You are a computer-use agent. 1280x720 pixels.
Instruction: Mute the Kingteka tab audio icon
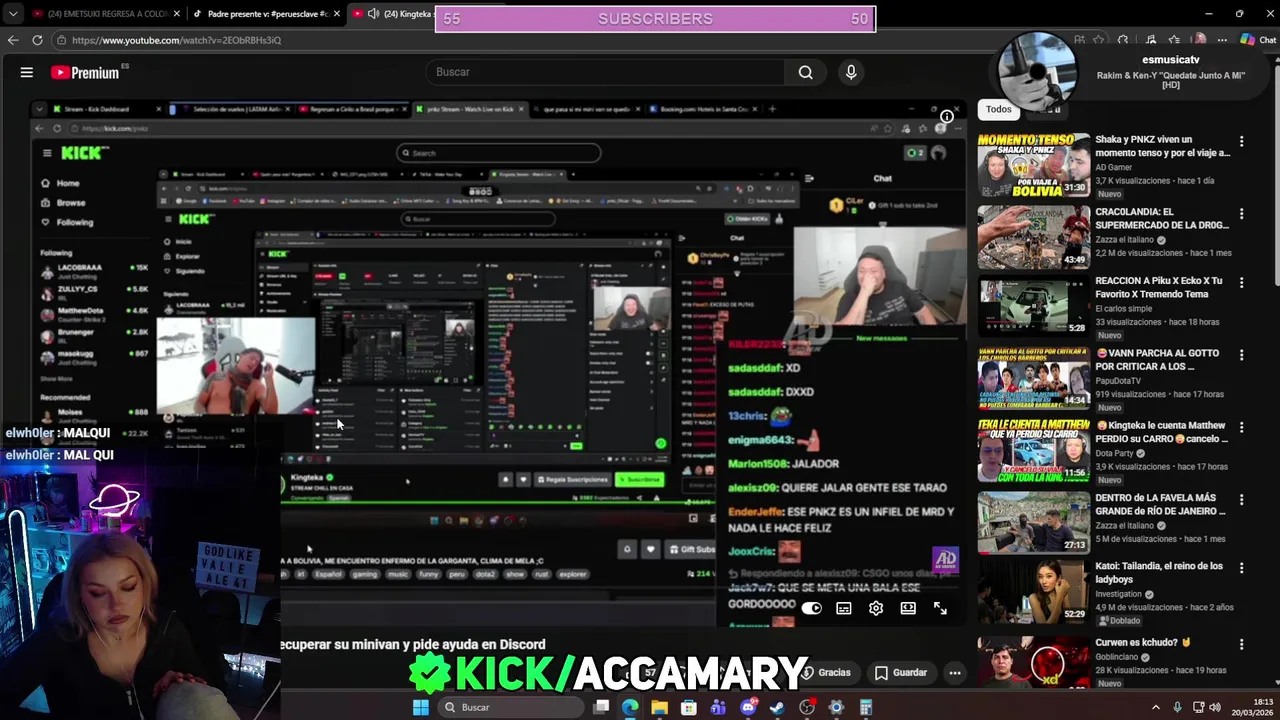pos(373,14)
